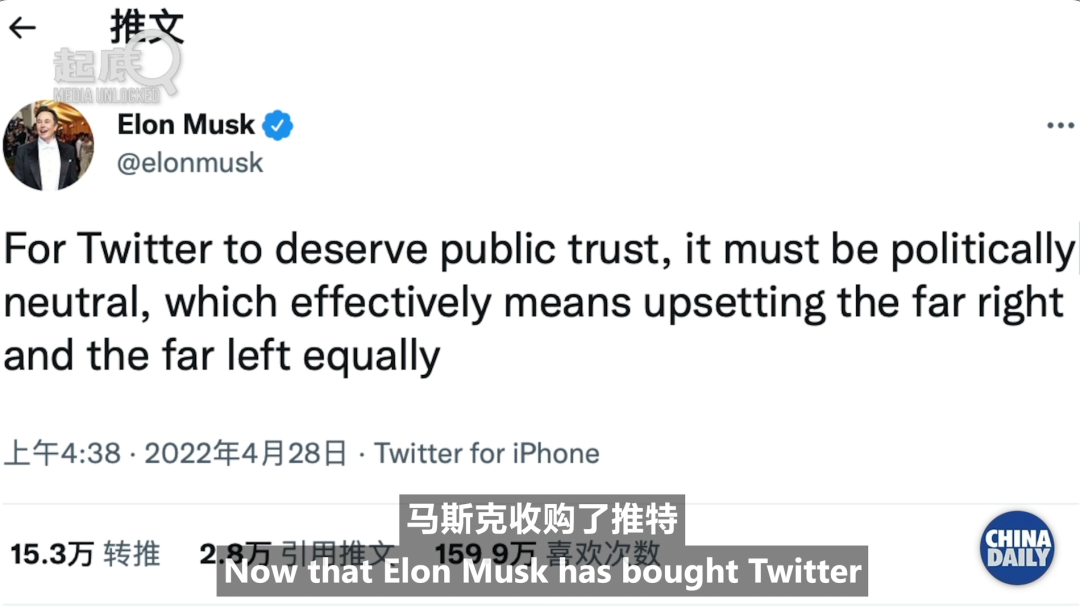
Task: Click the Elon Musk display name
Action: 186,125
